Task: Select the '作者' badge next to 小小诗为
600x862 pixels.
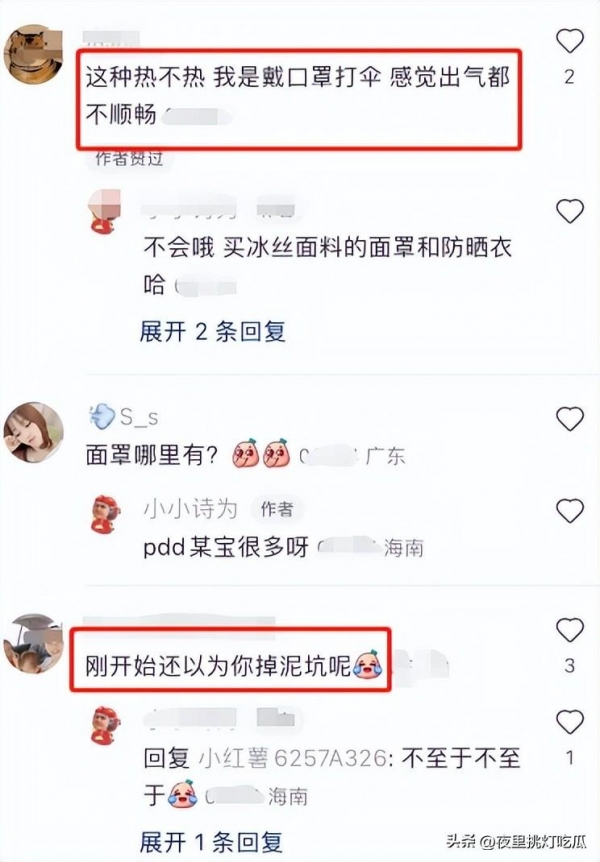Action: click(x=277, y=509)
